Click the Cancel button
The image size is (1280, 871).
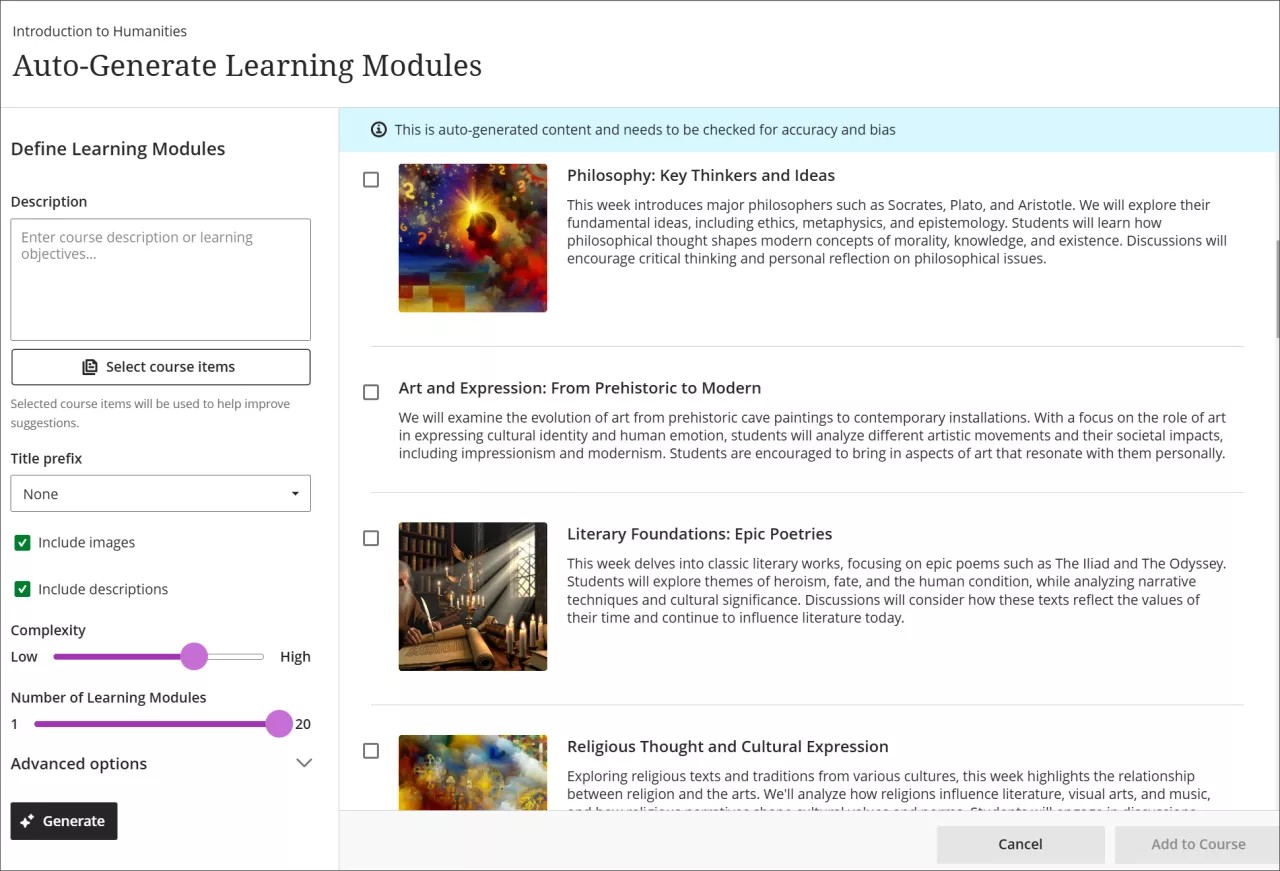tap(1020, 844)
